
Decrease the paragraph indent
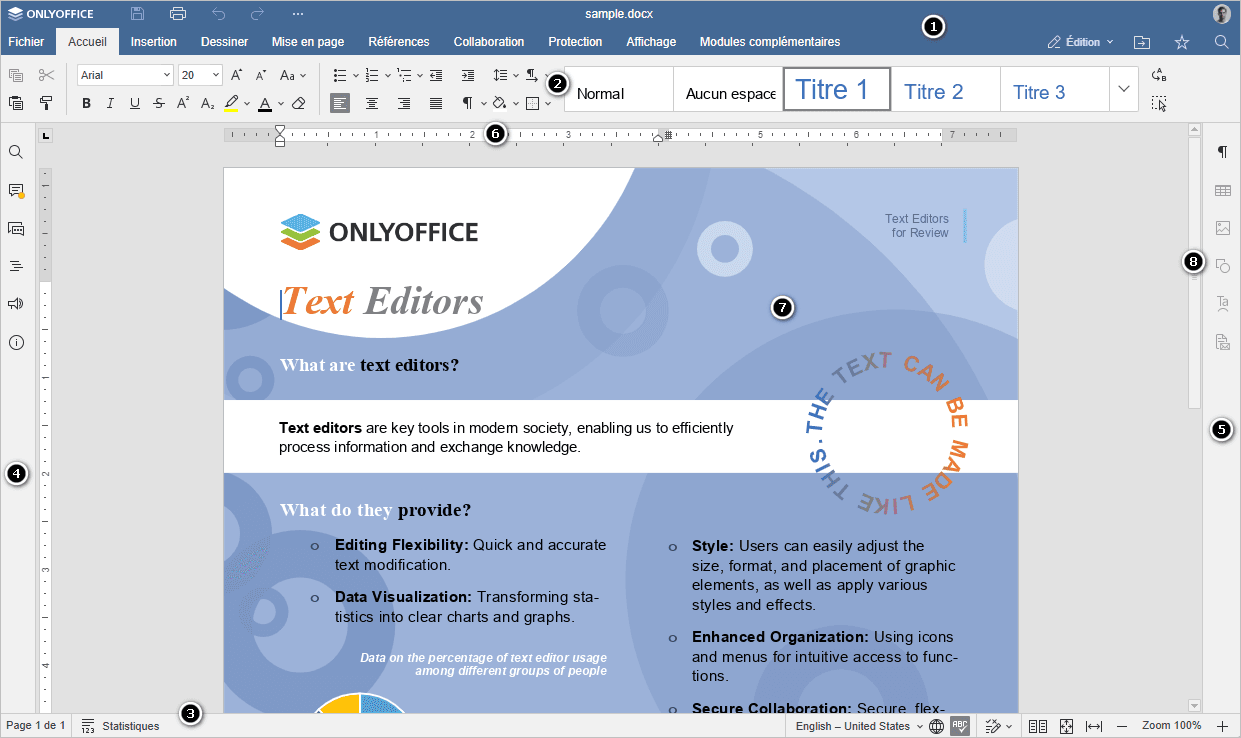[x=436, y=75]
